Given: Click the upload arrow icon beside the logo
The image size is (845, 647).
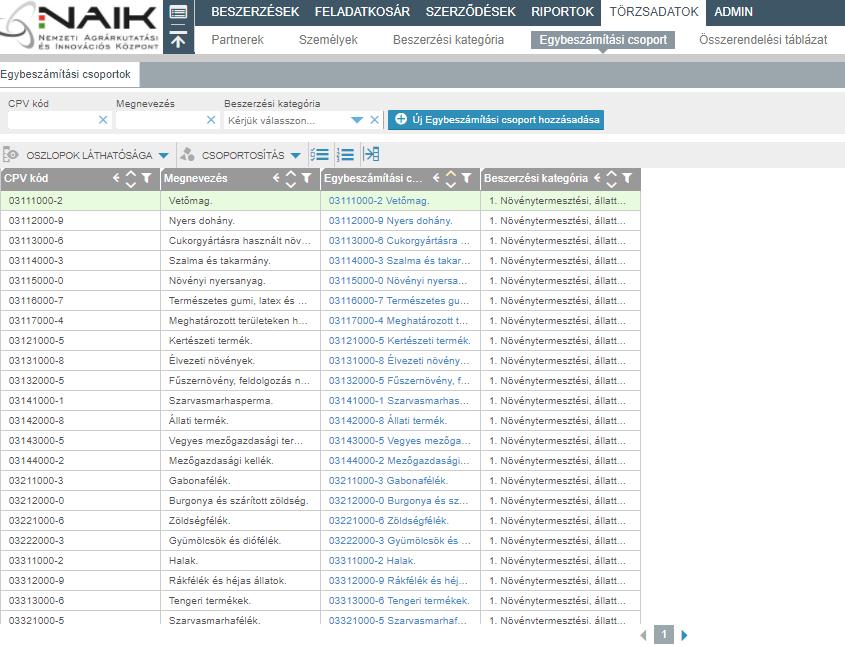Looking at the screenshot, I should tap(178, 40).
